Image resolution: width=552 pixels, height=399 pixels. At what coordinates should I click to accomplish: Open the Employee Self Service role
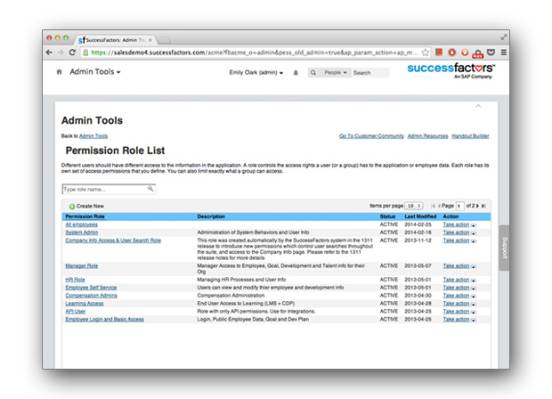click(x=91, y=288)
